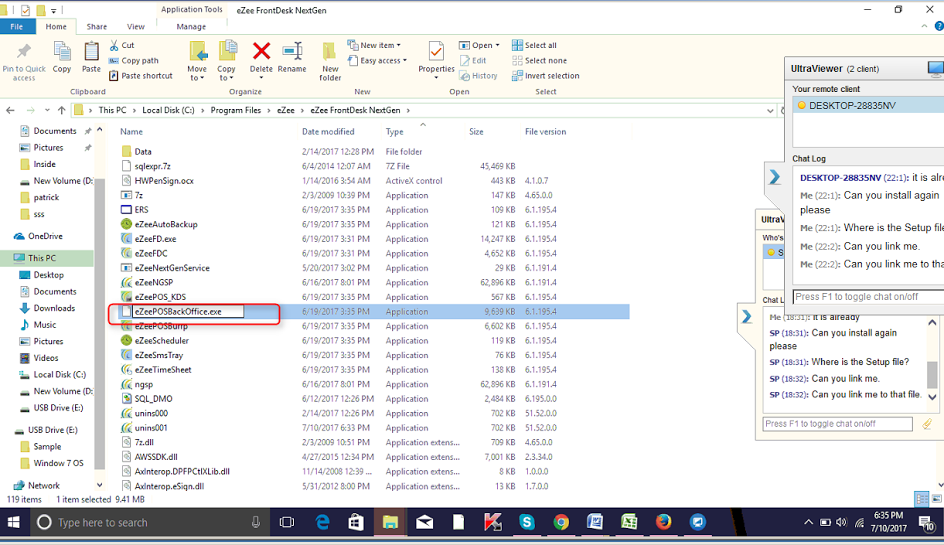Go up one folder level arrow
Screen dimensions: 944x545
[x=61, y=110]
